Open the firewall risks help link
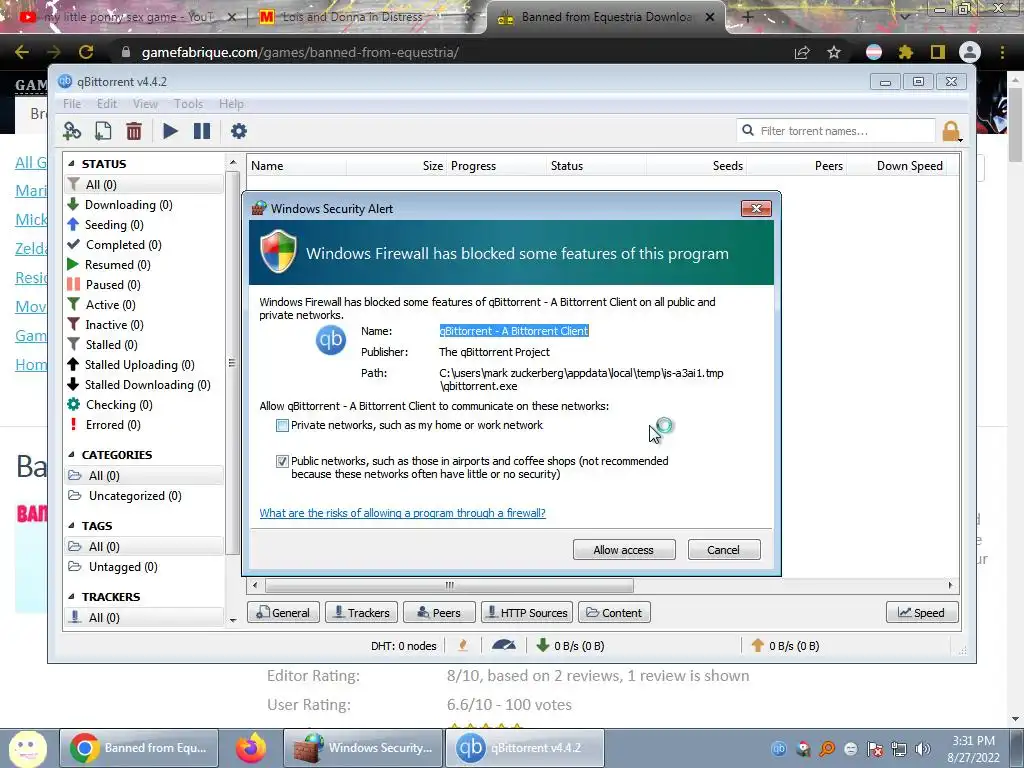This screenshot has width=1024, height=768. pyautogui.click(x=402, y=513)
